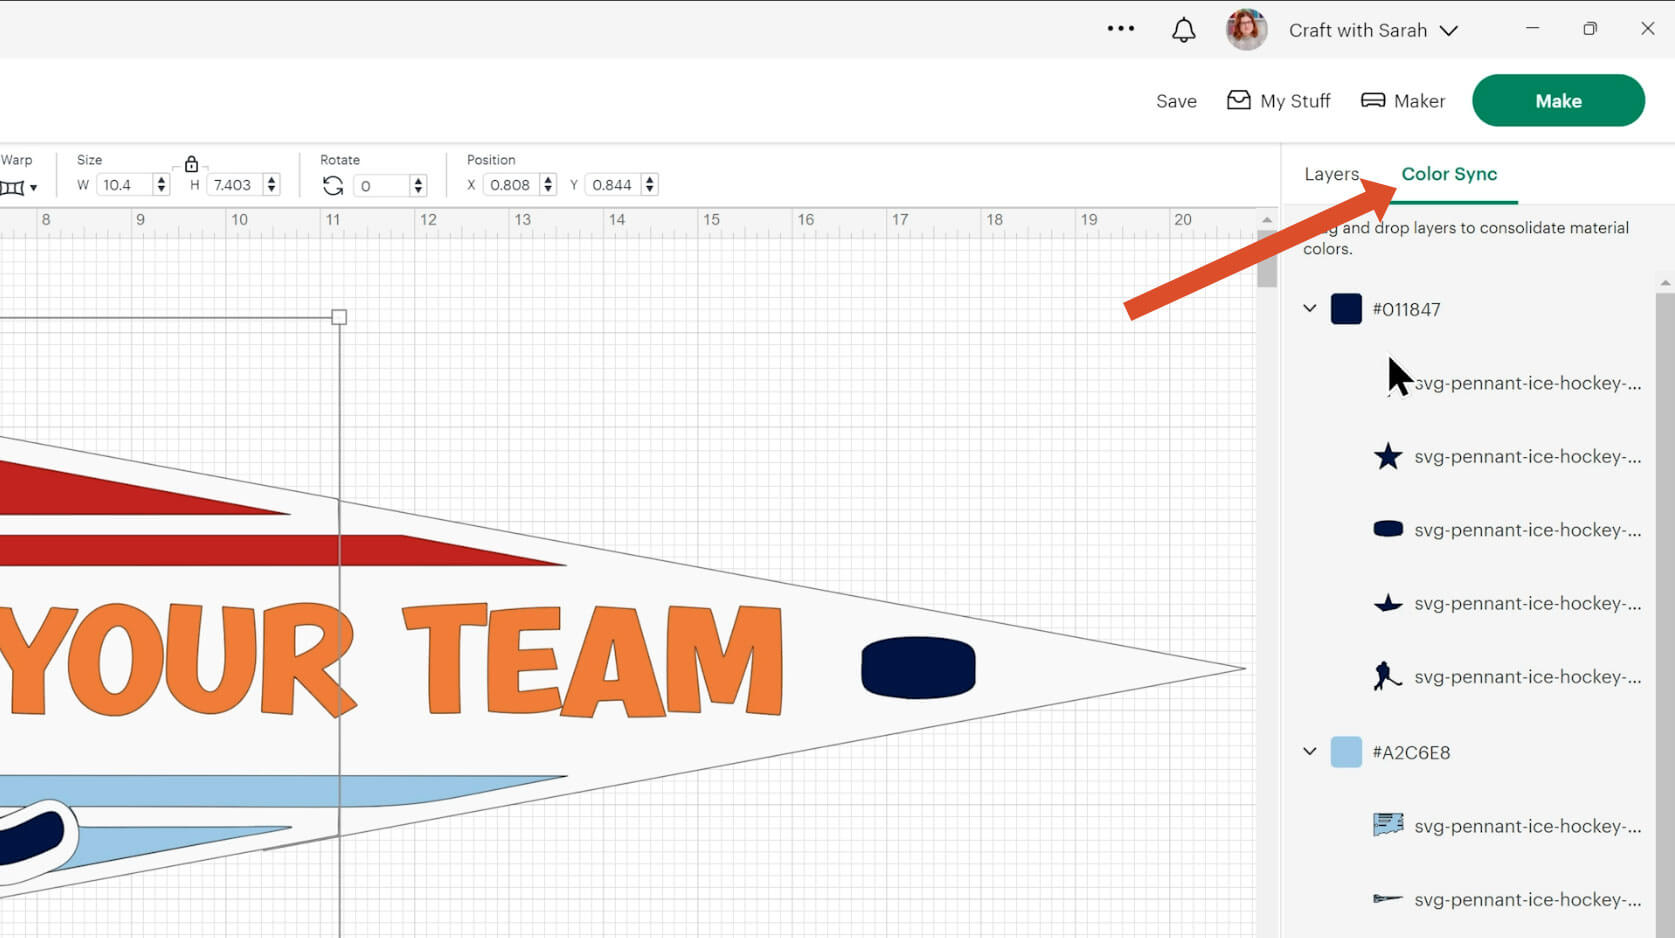The width and height of the screenshot is (1675, 938).
Task: Open the three-dot overflow menu
Action: tap(1121, 28)
